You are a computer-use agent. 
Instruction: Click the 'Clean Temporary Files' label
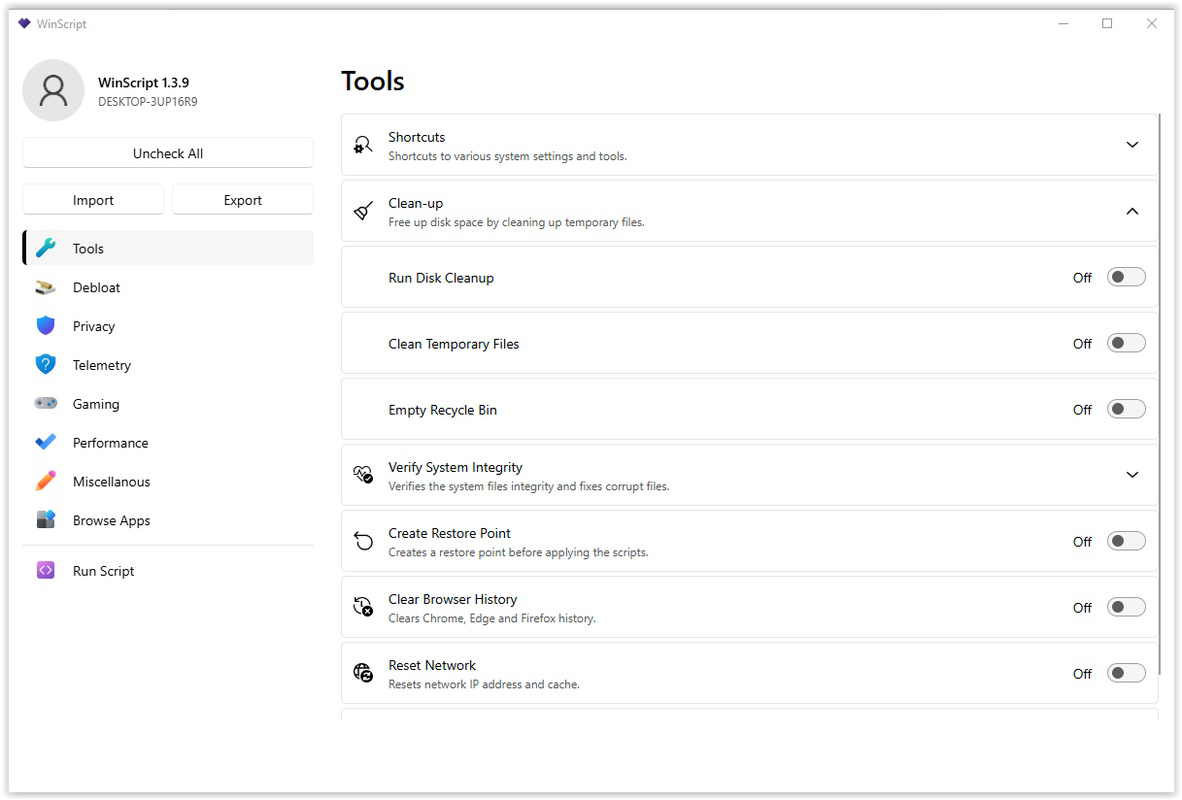[454, 344]
